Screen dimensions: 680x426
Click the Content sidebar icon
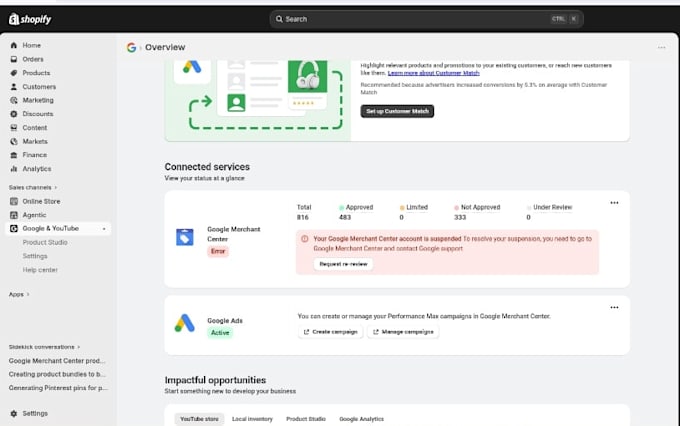(14, 128)
